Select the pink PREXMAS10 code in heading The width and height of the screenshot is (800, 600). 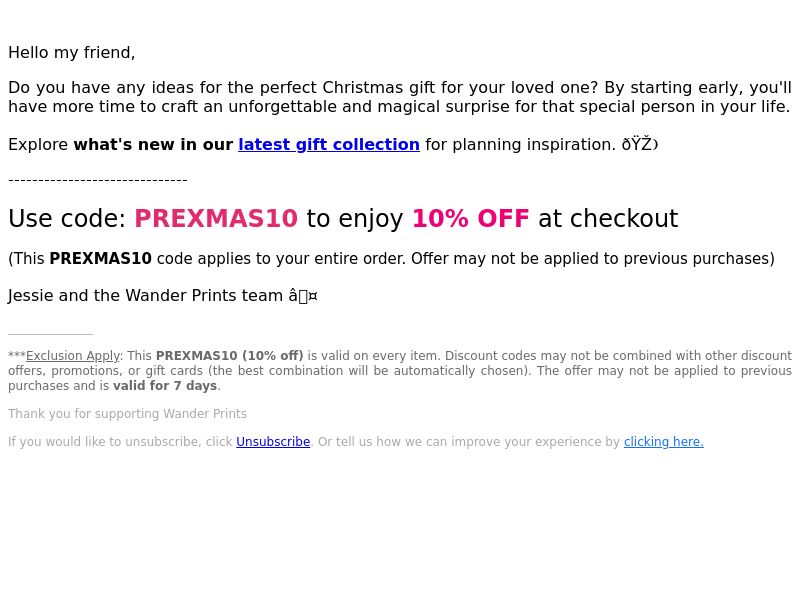pos(216,218)
